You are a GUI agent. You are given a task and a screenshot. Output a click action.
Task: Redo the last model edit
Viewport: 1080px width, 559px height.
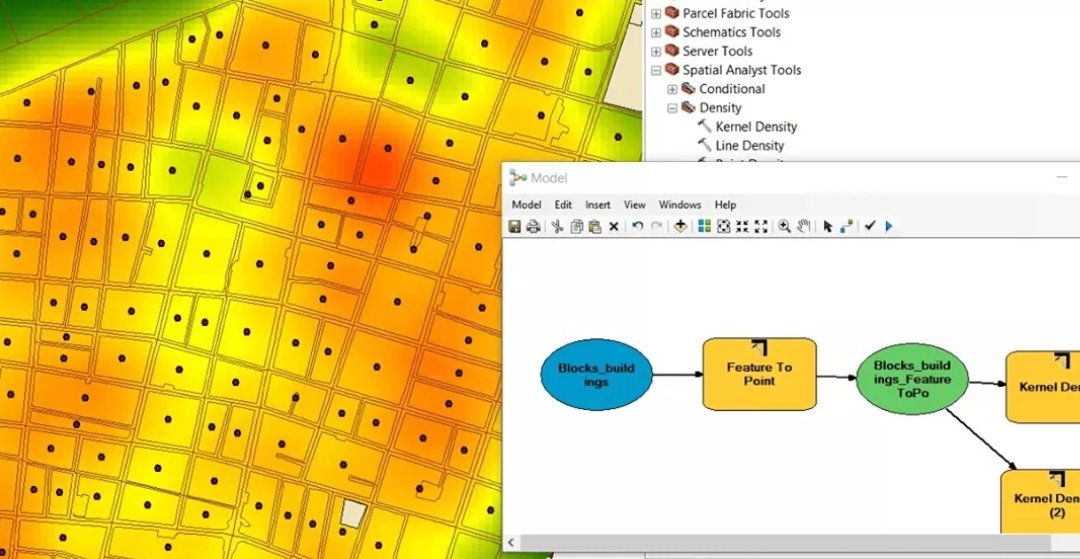(x=656, y=226)
